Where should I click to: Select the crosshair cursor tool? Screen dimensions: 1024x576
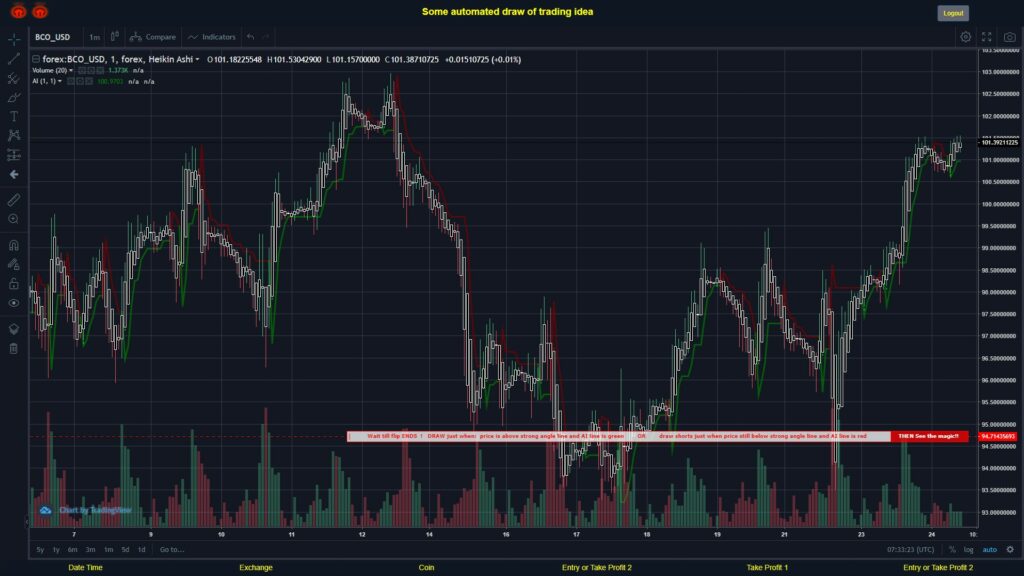[x=14, y=39]
